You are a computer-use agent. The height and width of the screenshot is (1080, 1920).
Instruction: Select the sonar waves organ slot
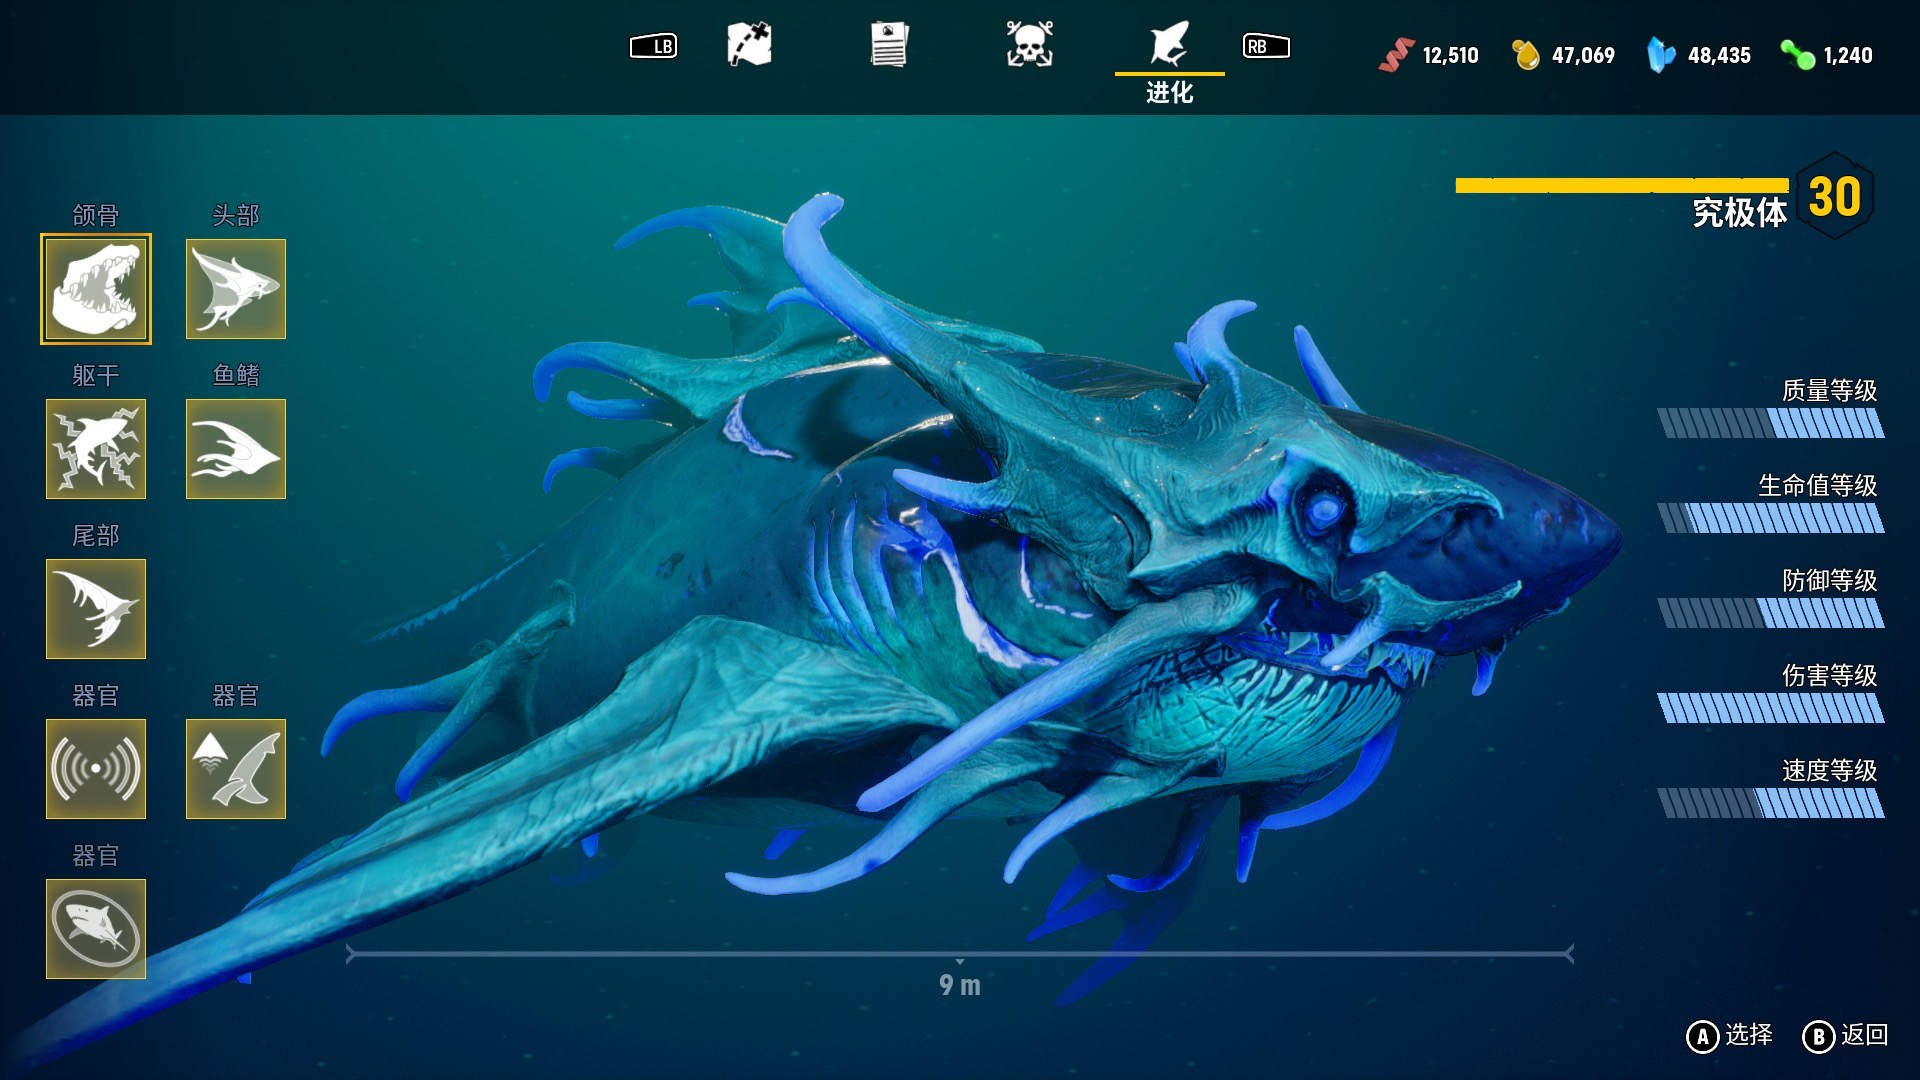point(96,769)
